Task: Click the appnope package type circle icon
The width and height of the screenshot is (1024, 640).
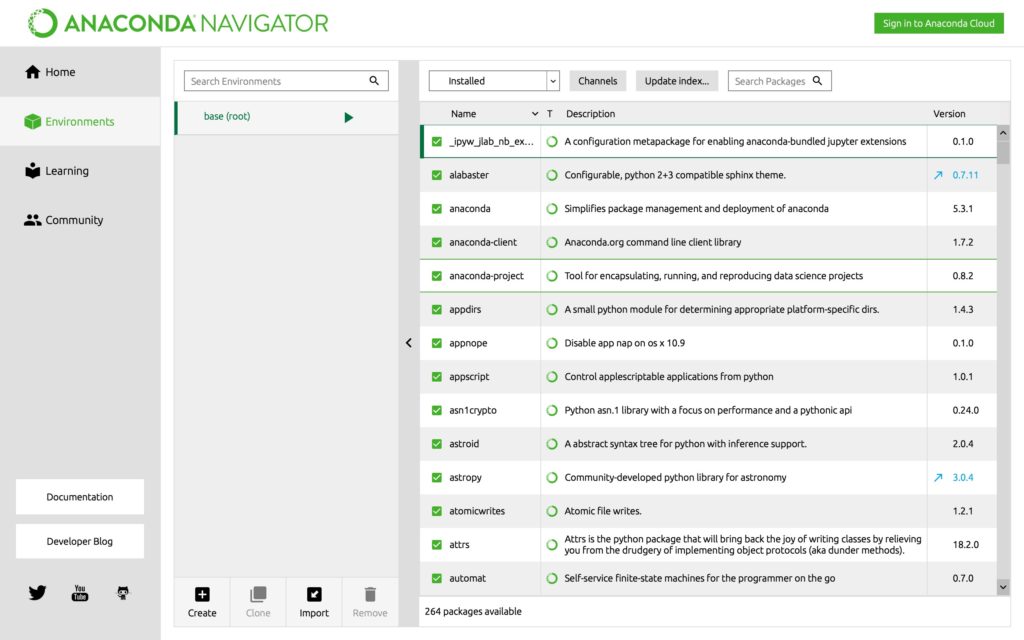Action: (552, 343)
